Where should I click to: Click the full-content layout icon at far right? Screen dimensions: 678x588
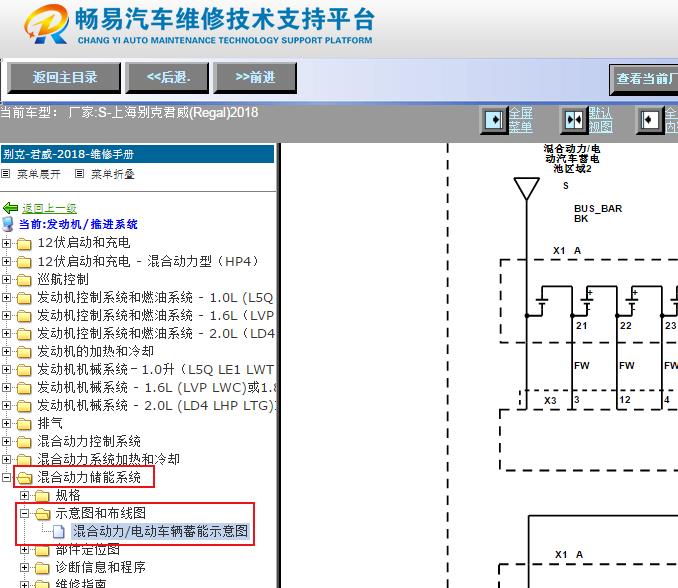coord(649,120)
